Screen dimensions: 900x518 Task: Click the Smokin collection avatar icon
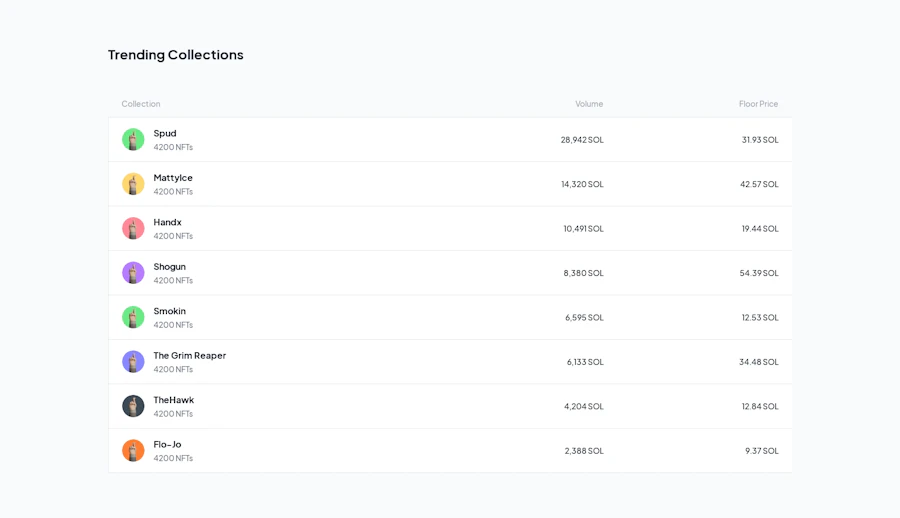tap(133, 317)
